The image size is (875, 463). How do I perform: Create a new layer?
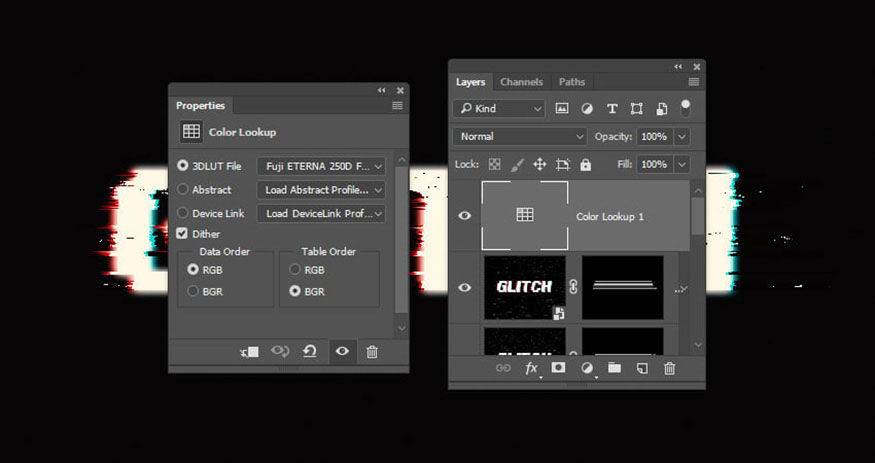tap(642, 368)
